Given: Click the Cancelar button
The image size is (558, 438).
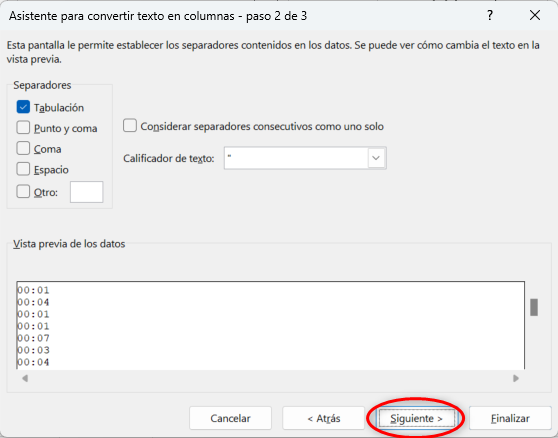Looking at the screenshot, I should (230, 418).
